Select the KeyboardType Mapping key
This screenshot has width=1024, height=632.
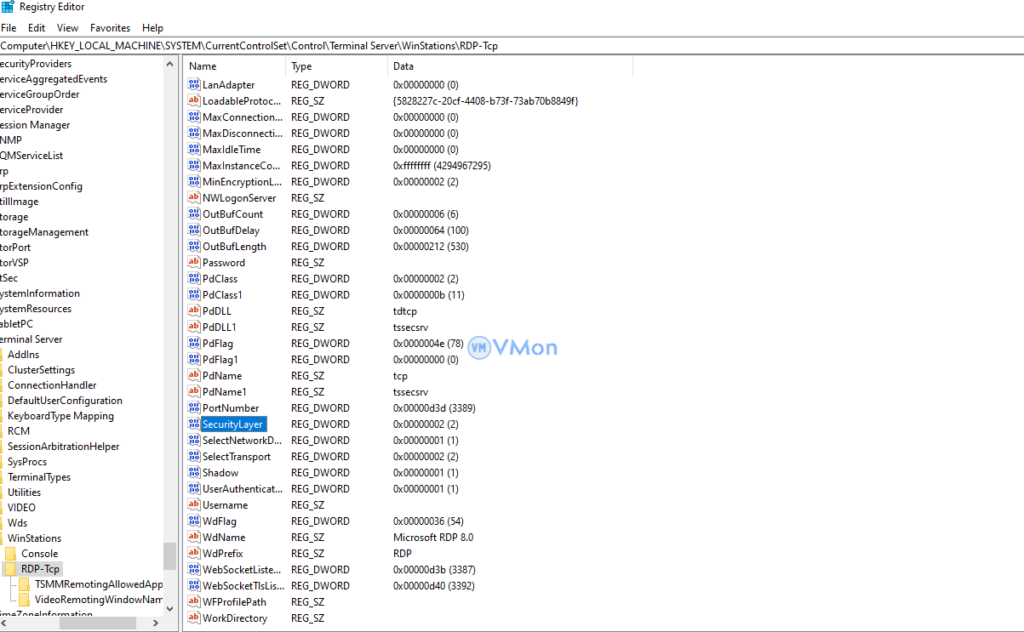pos(61,416)
